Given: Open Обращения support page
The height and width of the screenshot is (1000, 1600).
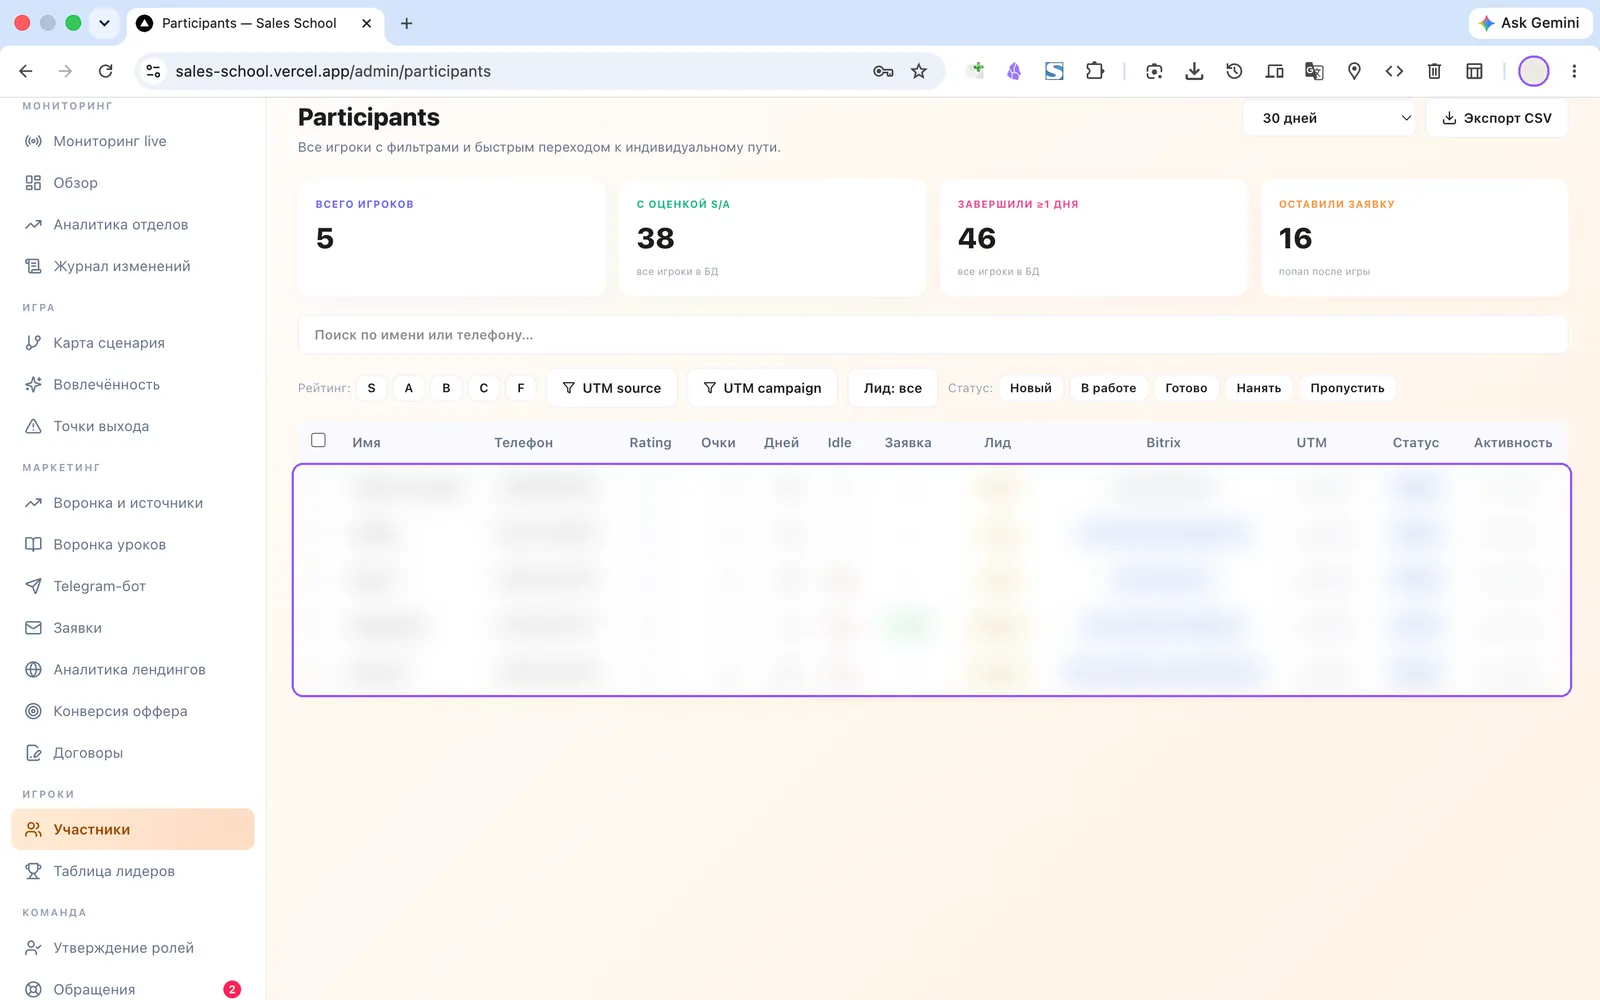Looking at the screenshot, I should click(94, 989).
